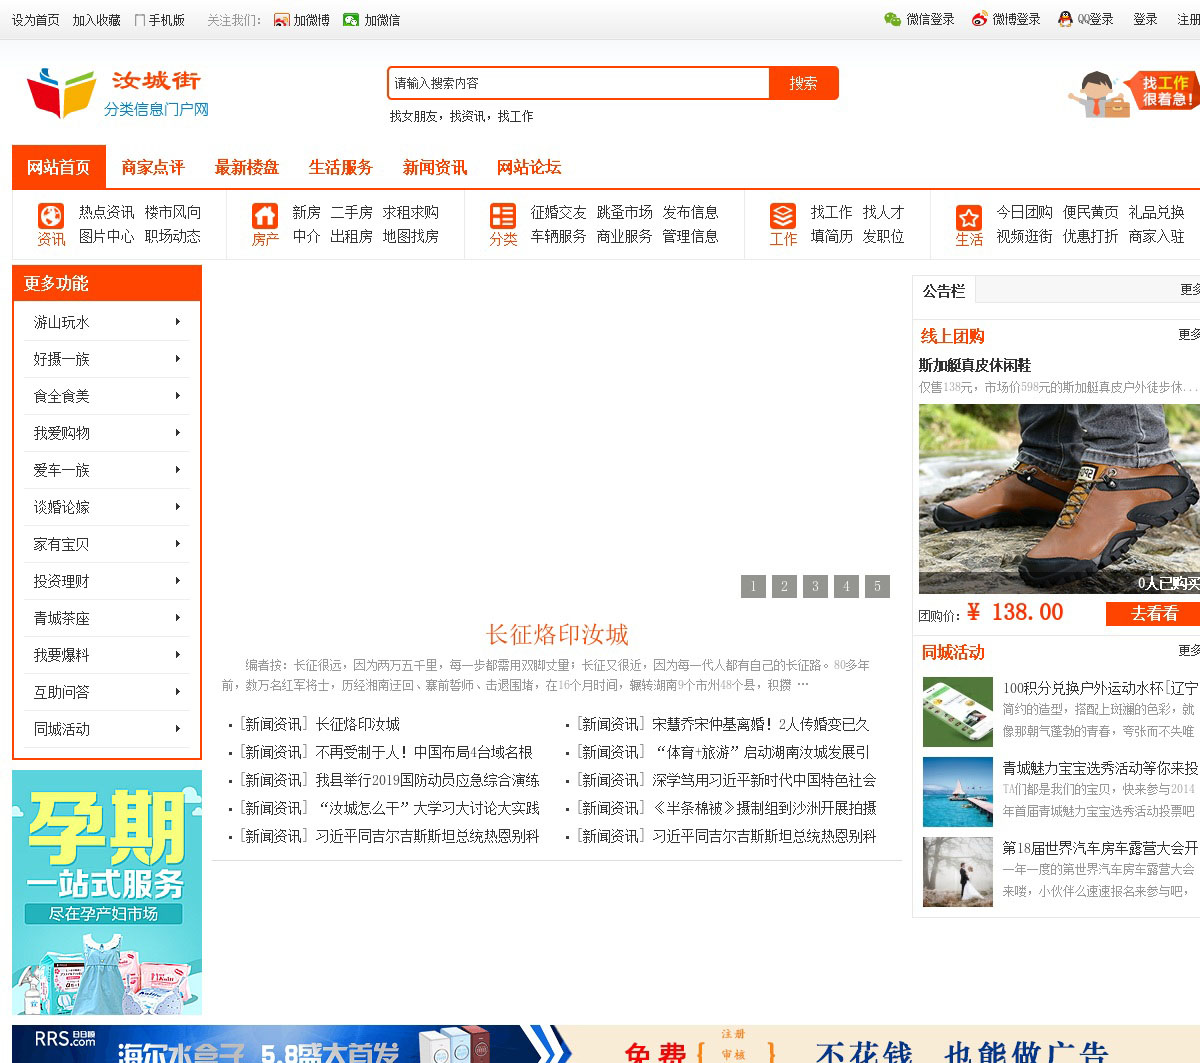Expand the 游山玩水 sidebar submenu
This screenshot has width=1200, height=1063.
pyautogui.click(x=177, y=322)
